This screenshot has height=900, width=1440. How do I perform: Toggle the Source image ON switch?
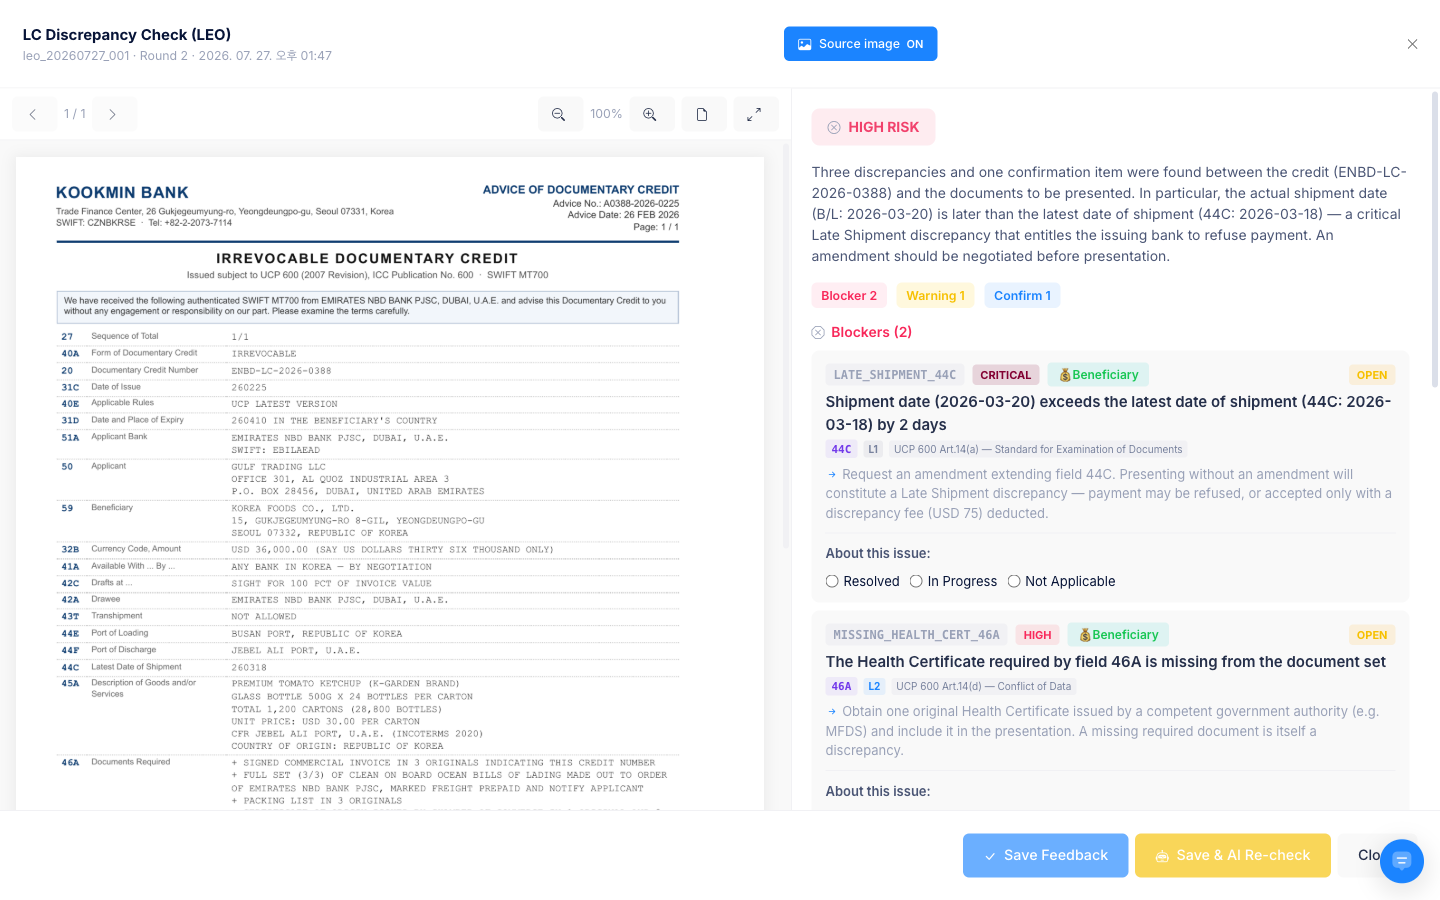(860, 44)
